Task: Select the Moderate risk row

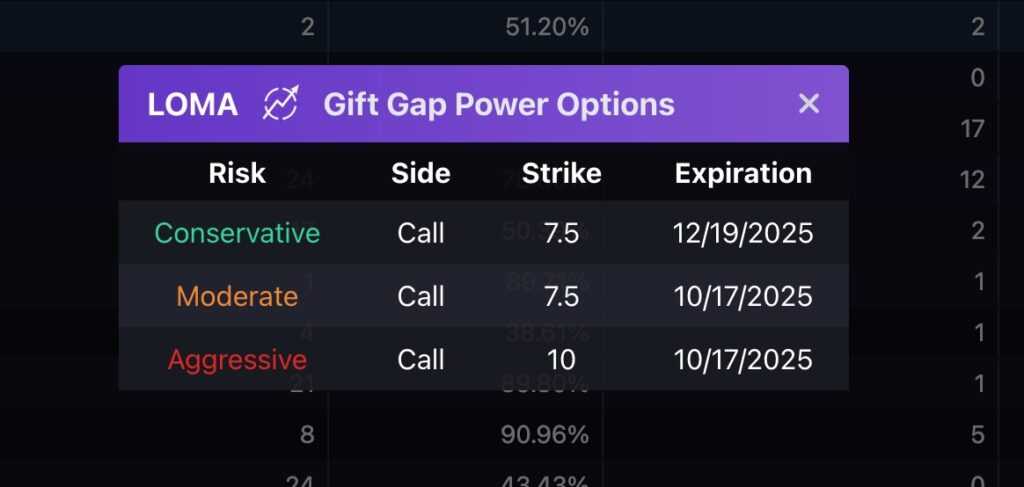Action: pyautogui.click(x=484, y=296)
